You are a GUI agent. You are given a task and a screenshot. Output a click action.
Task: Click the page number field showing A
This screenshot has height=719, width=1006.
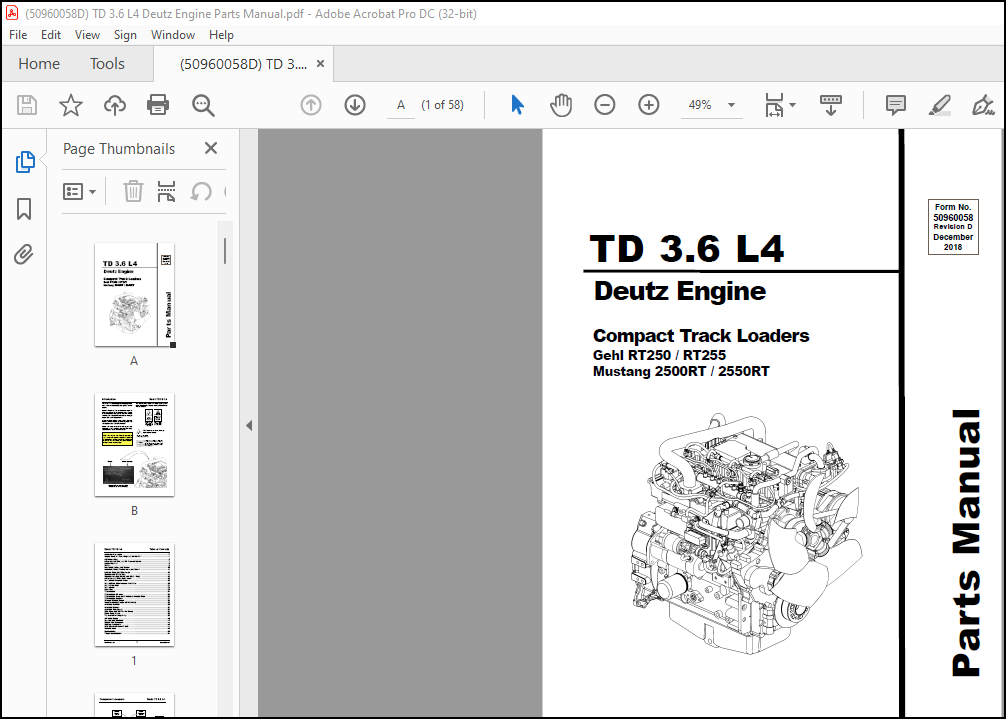(401, 105)
